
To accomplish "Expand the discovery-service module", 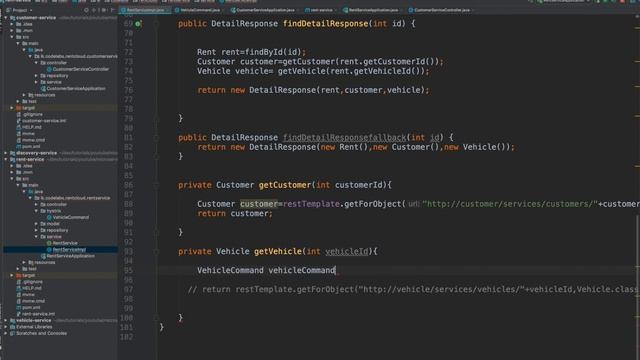I will click(6, 153).
